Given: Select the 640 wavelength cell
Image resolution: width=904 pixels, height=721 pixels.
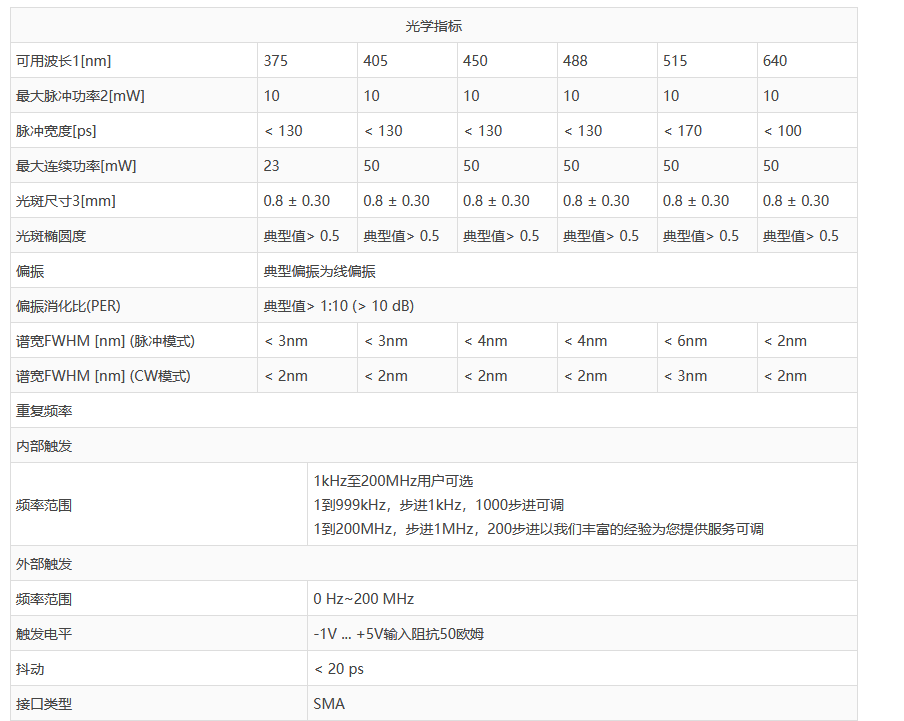Looking at the screenshot, I should (775, 61).
